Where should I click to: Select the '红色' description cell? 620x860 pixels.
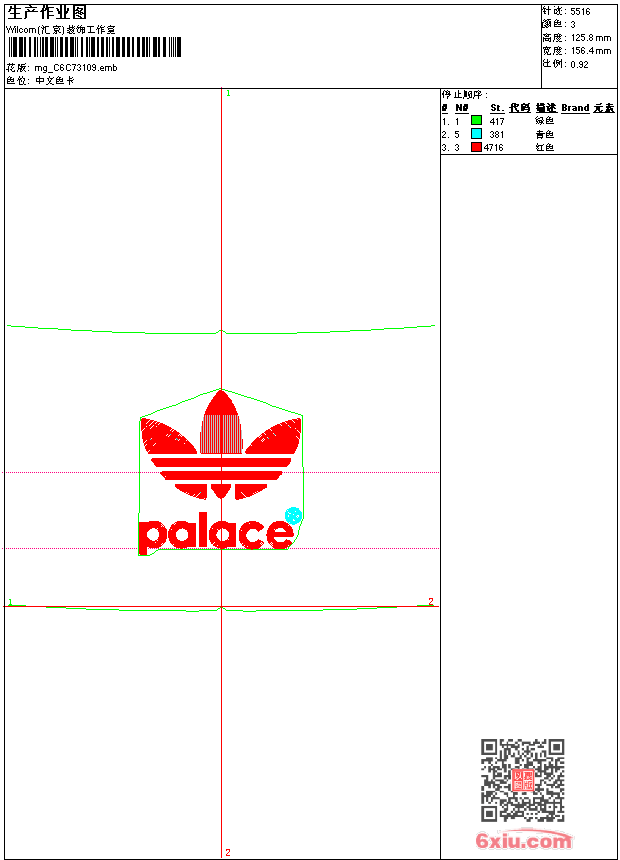coord(545,148)
